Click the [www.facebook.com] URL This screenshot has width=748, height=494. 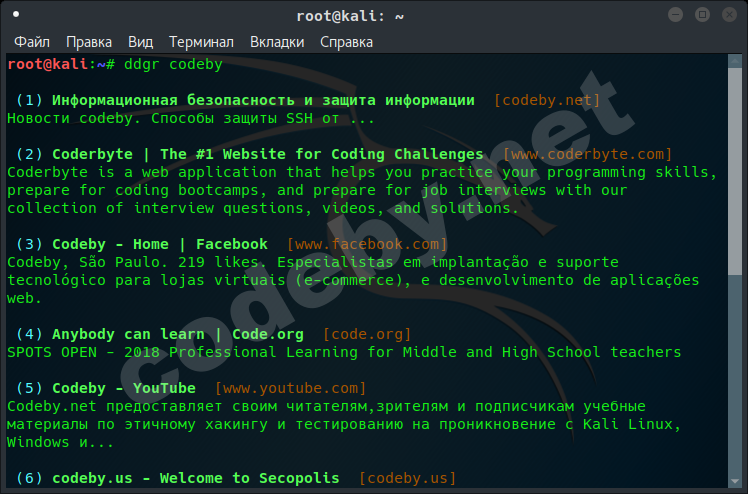point(367,244)
